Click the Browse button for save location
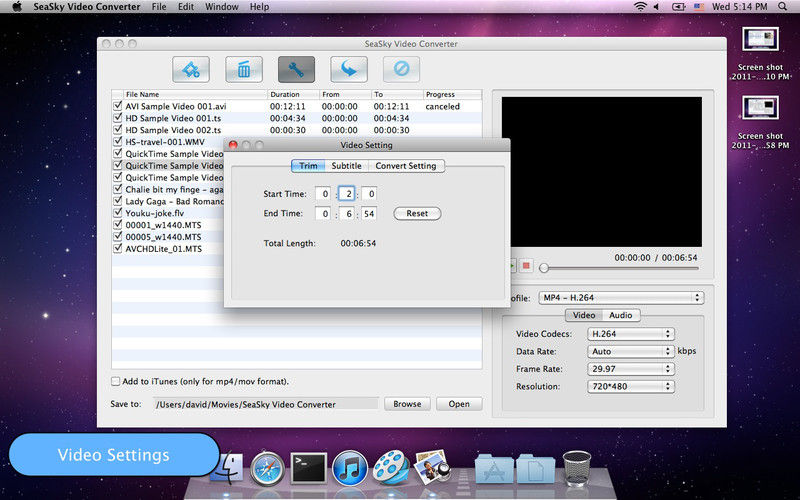This screenshot has width=800, height=500. [x=407, y=404]
